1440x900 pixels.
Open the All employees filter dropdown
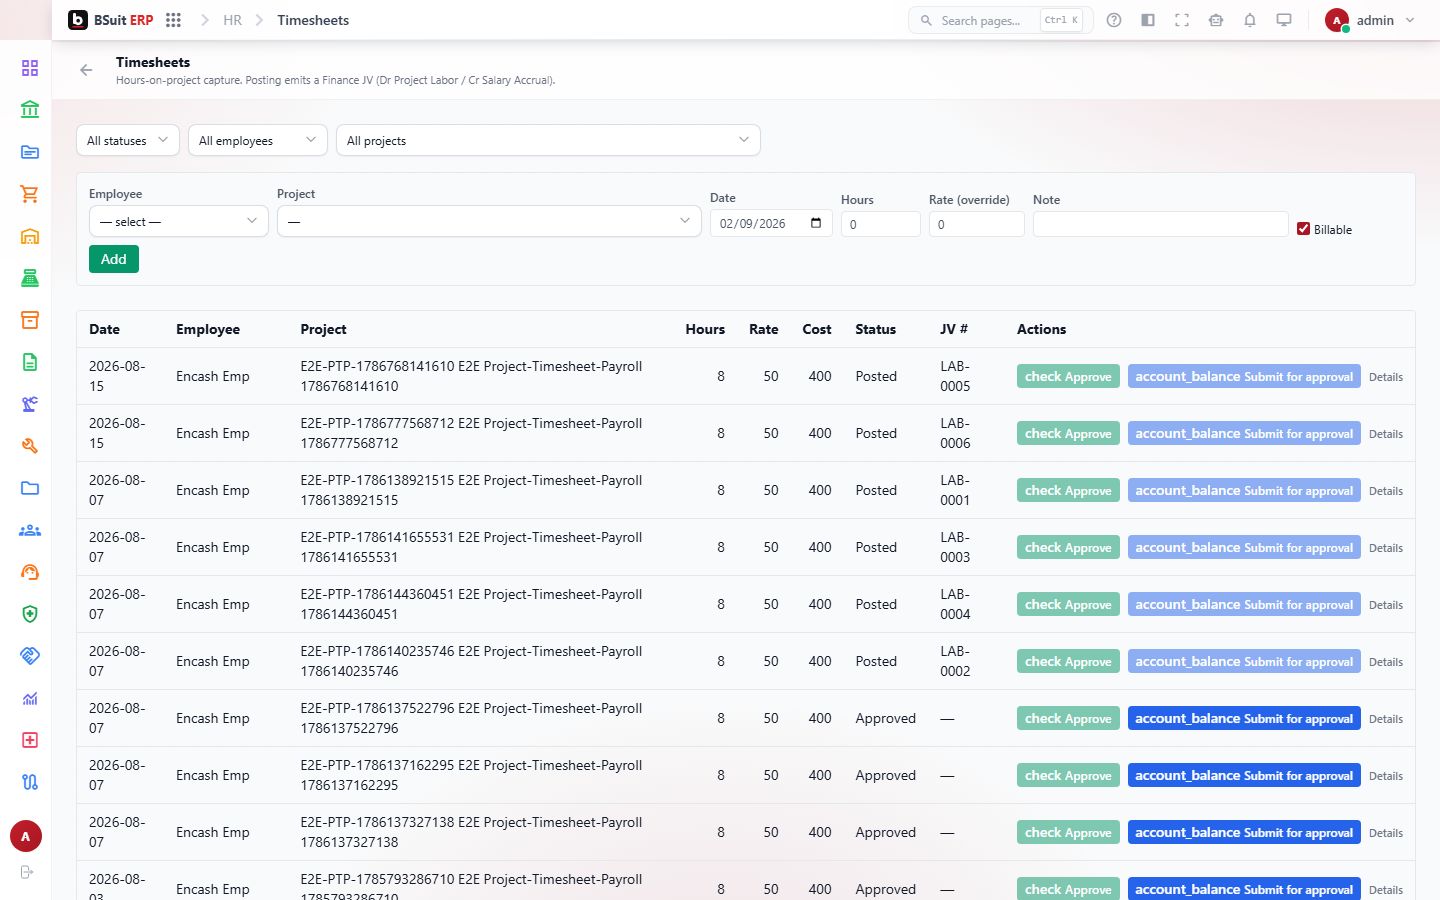(x=258, y=140)
